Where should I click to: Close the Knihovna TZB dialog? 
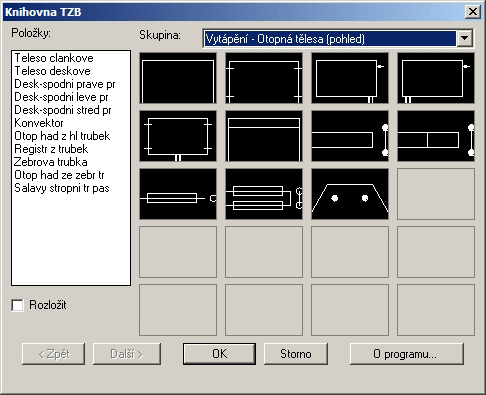pos(473,12)
